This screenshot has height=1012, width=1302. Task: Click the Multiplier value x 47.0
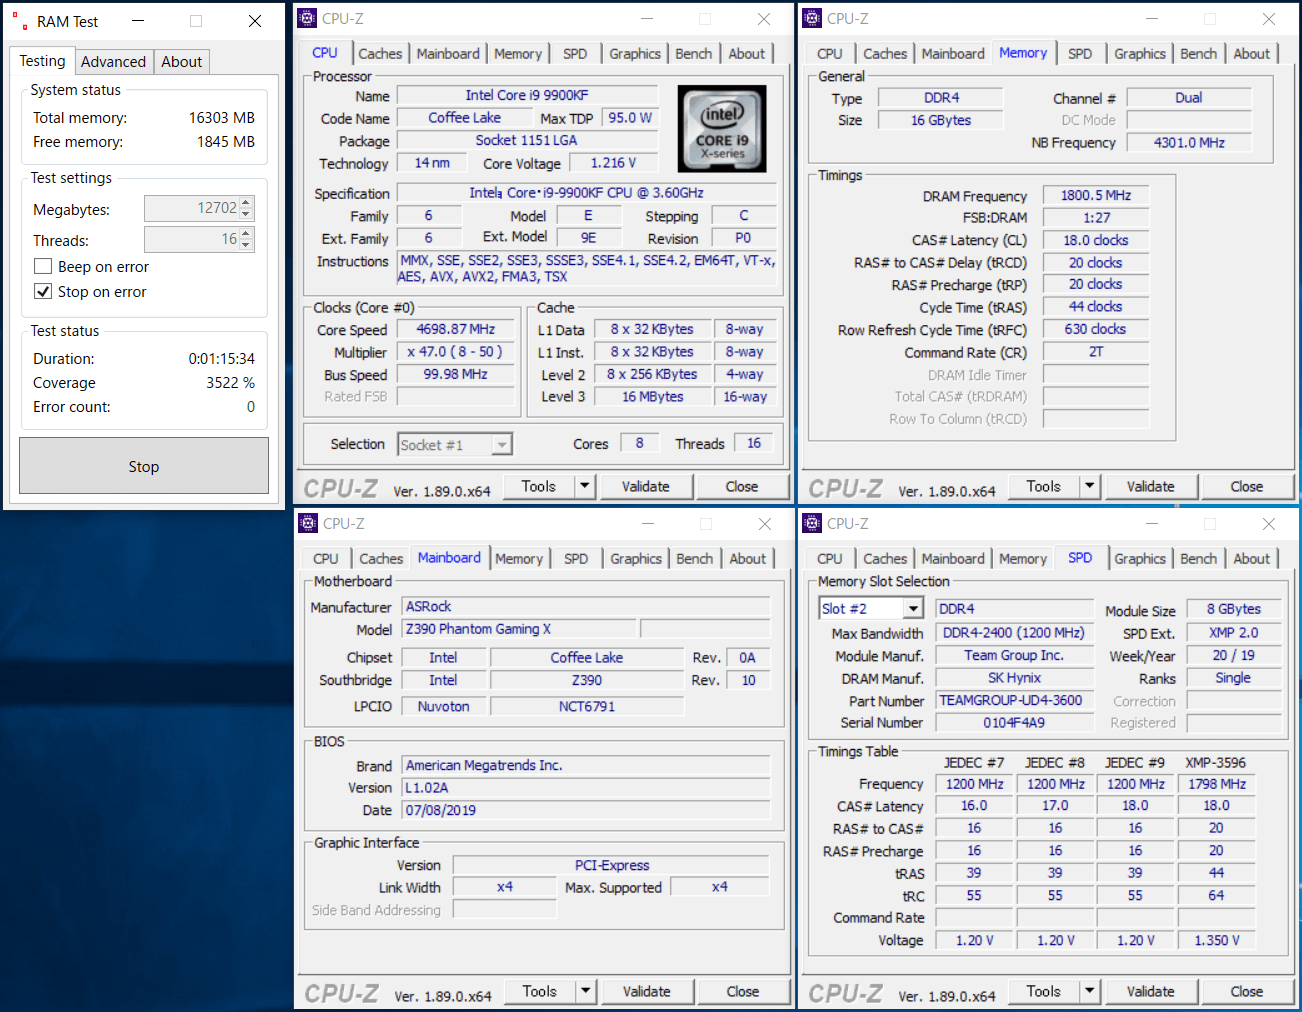456,352
